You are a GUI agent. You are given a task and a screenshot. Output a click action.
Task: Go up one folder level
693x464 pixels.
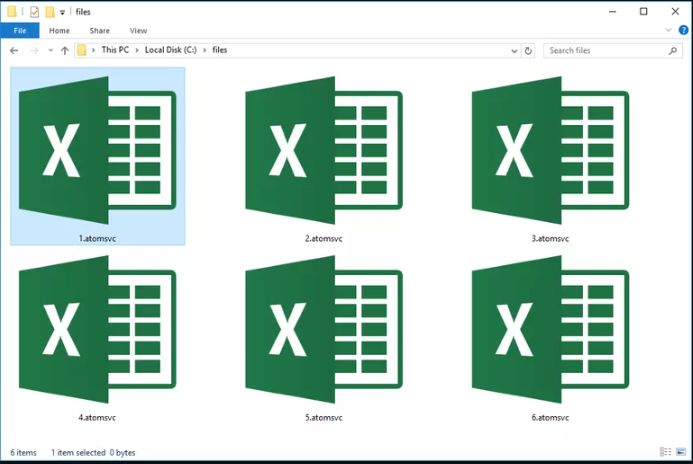(x=65, y=50)
